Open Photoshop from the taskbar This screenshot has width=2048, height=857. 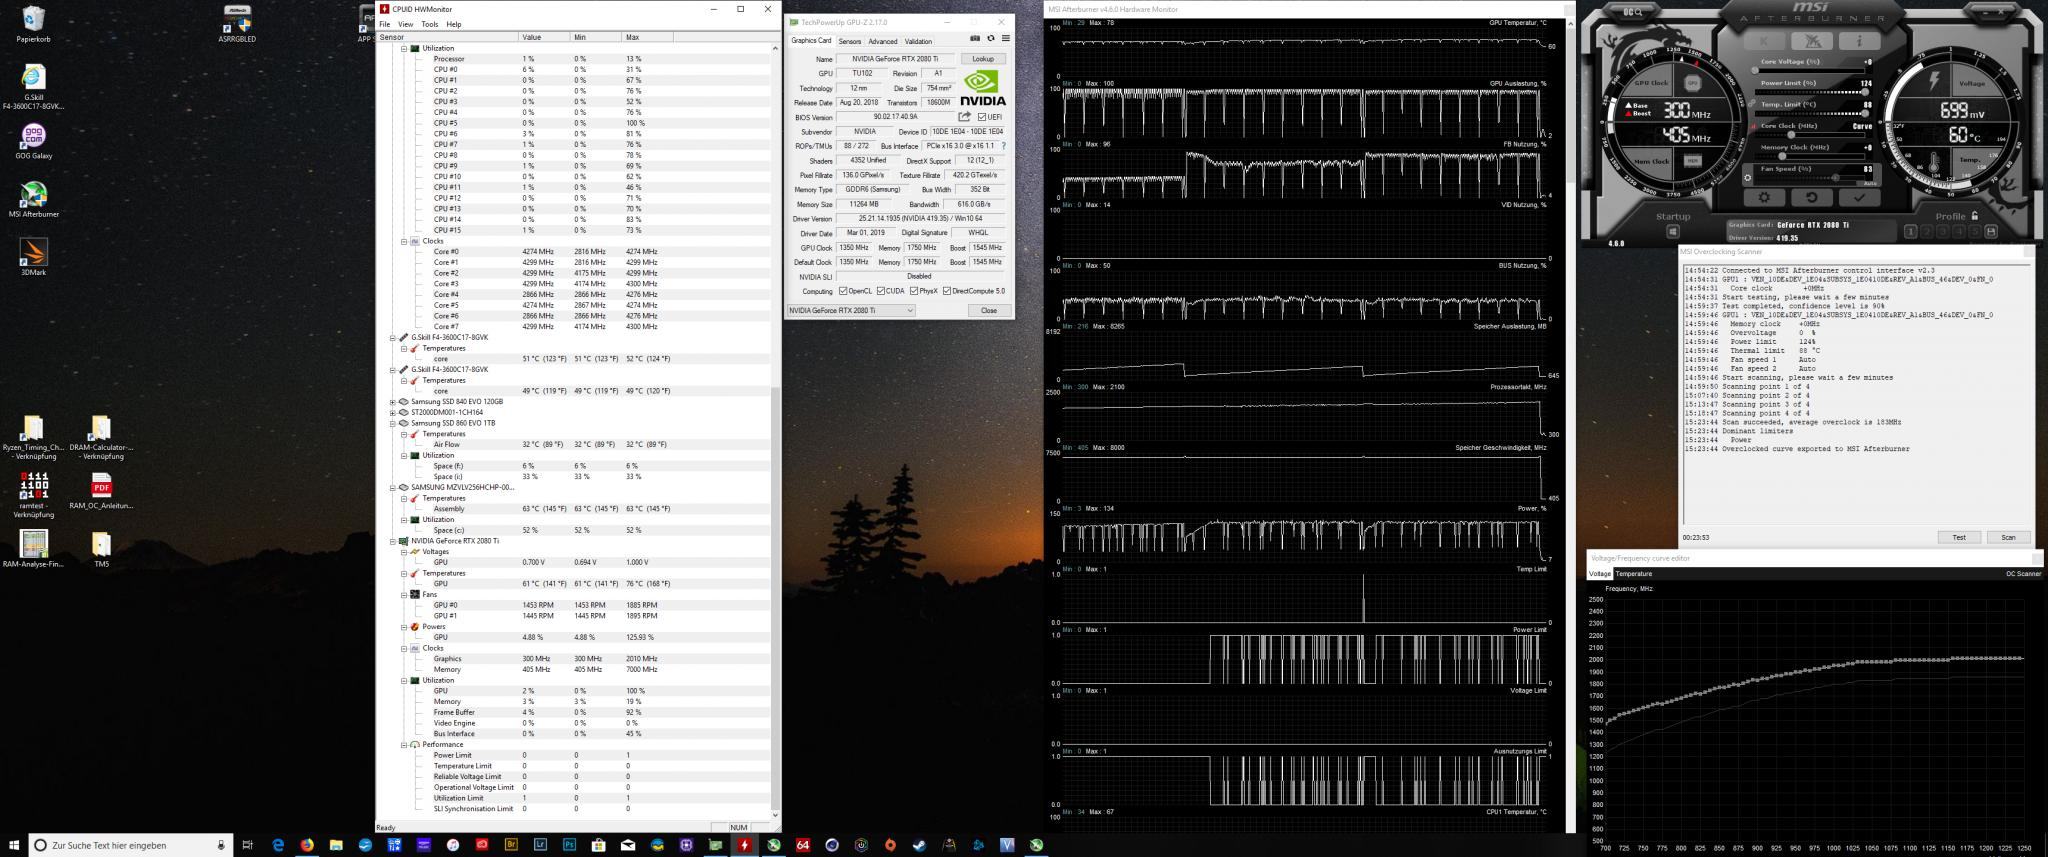[569, 845]
